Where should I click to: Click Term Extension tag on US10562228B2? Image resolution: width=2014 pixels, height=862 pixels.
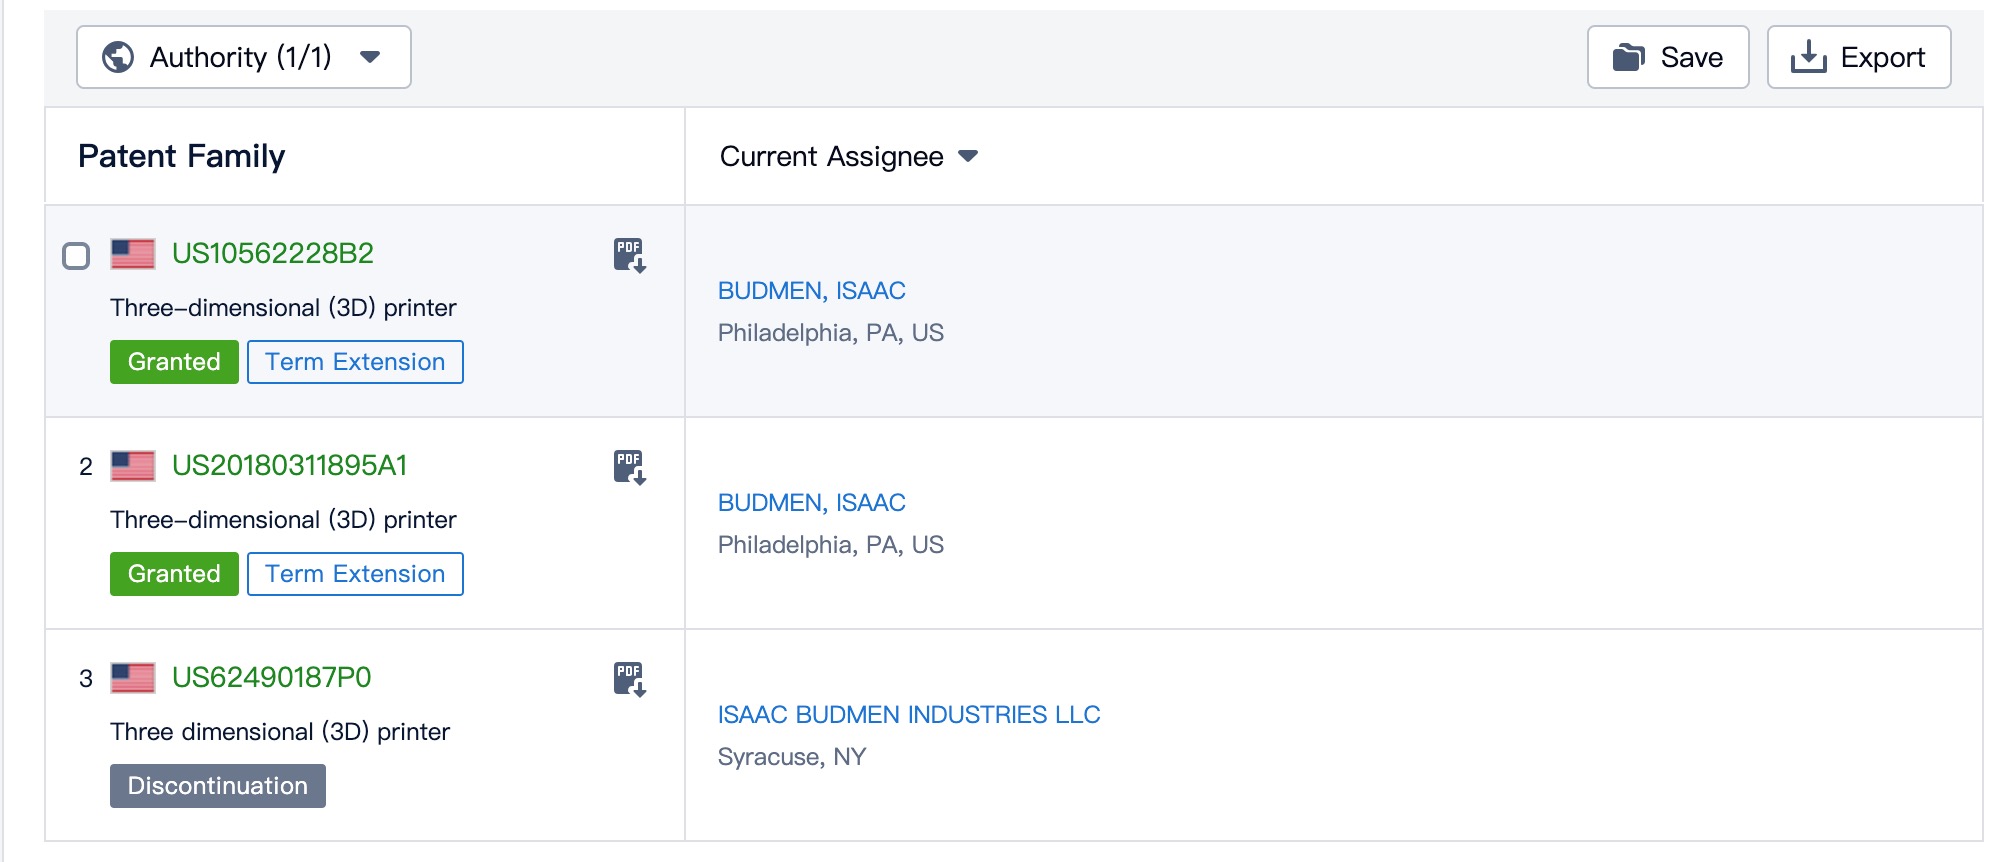click(355, 362)
